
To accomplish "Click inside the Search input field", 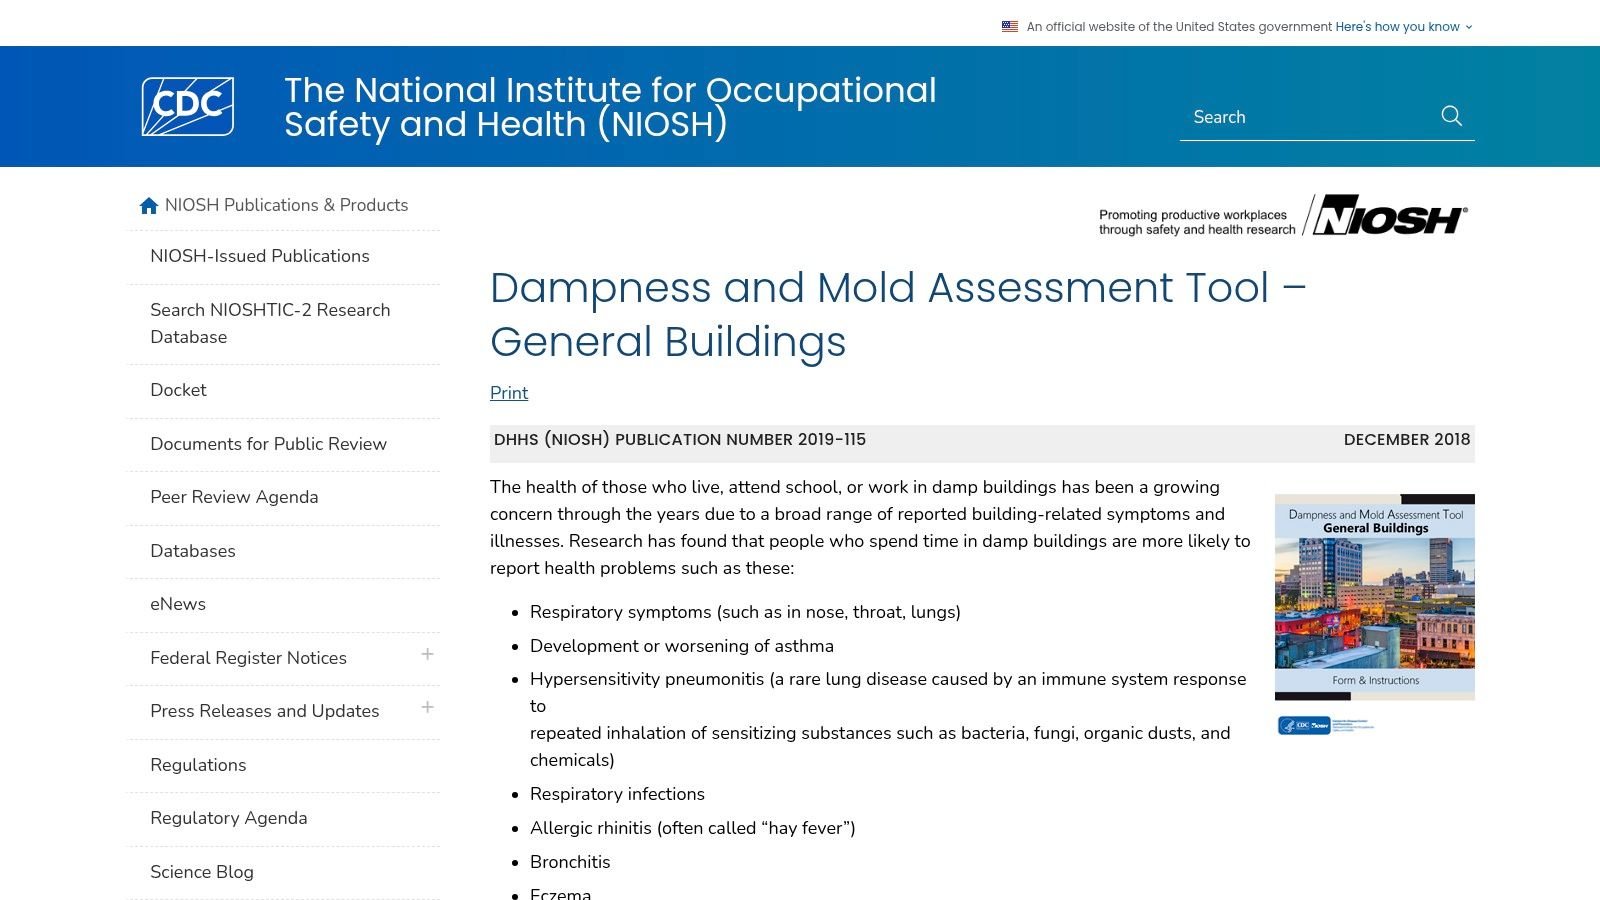I will 1300,116.
